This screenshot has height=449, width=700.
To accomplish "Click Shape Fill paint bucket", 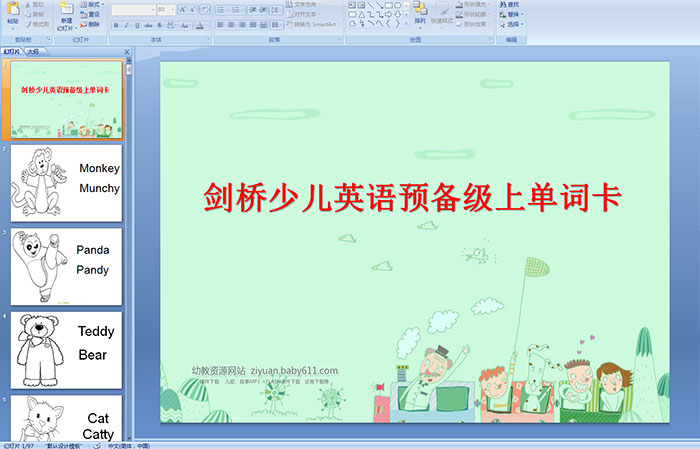I will 472,4.
